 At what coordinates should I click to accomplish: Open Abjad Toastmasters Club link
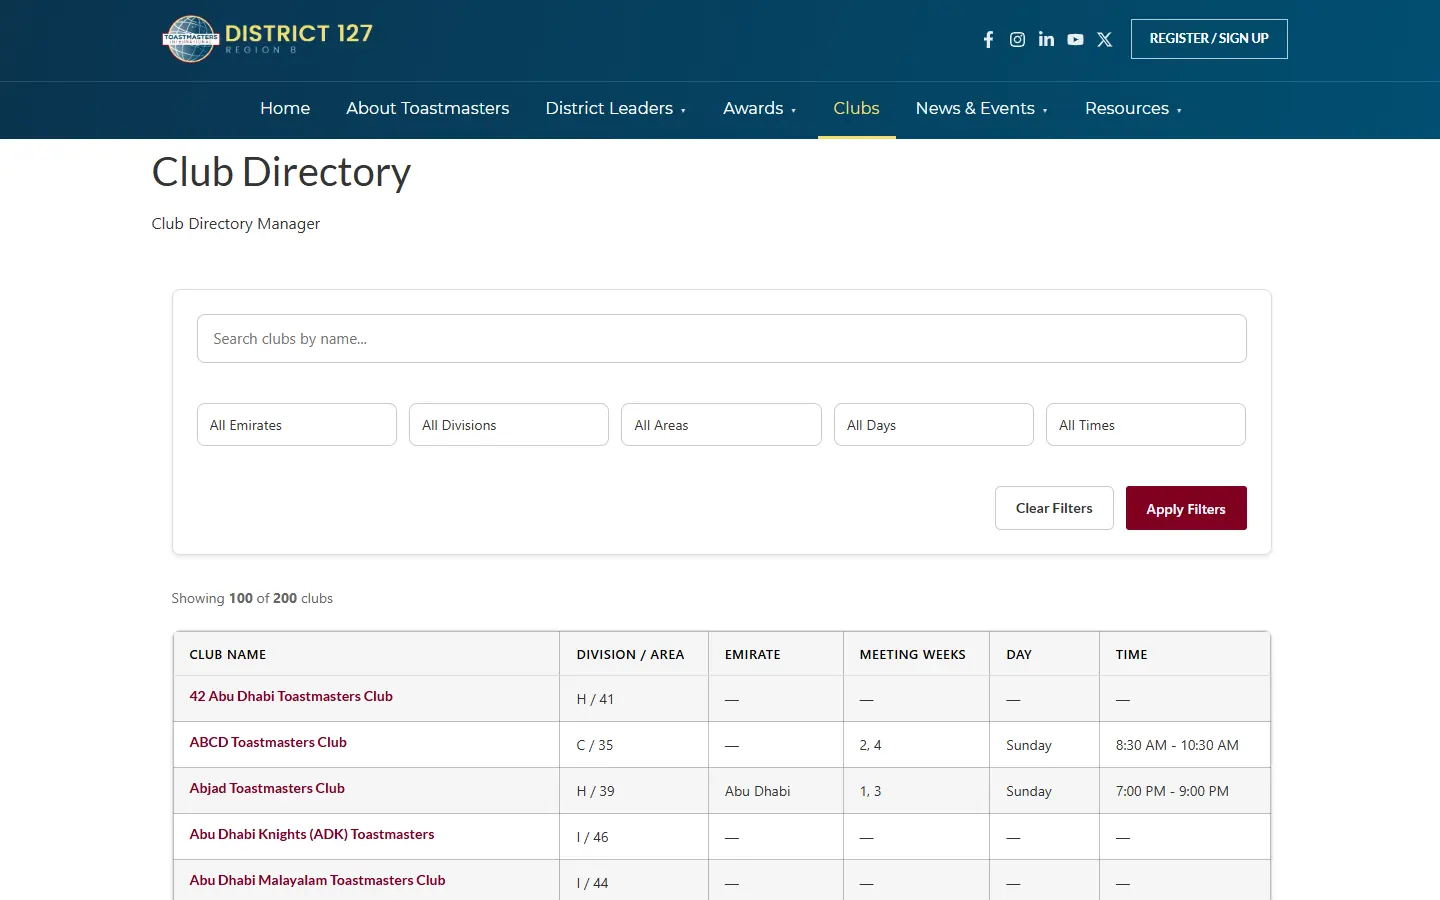click(x=267, y=788)
